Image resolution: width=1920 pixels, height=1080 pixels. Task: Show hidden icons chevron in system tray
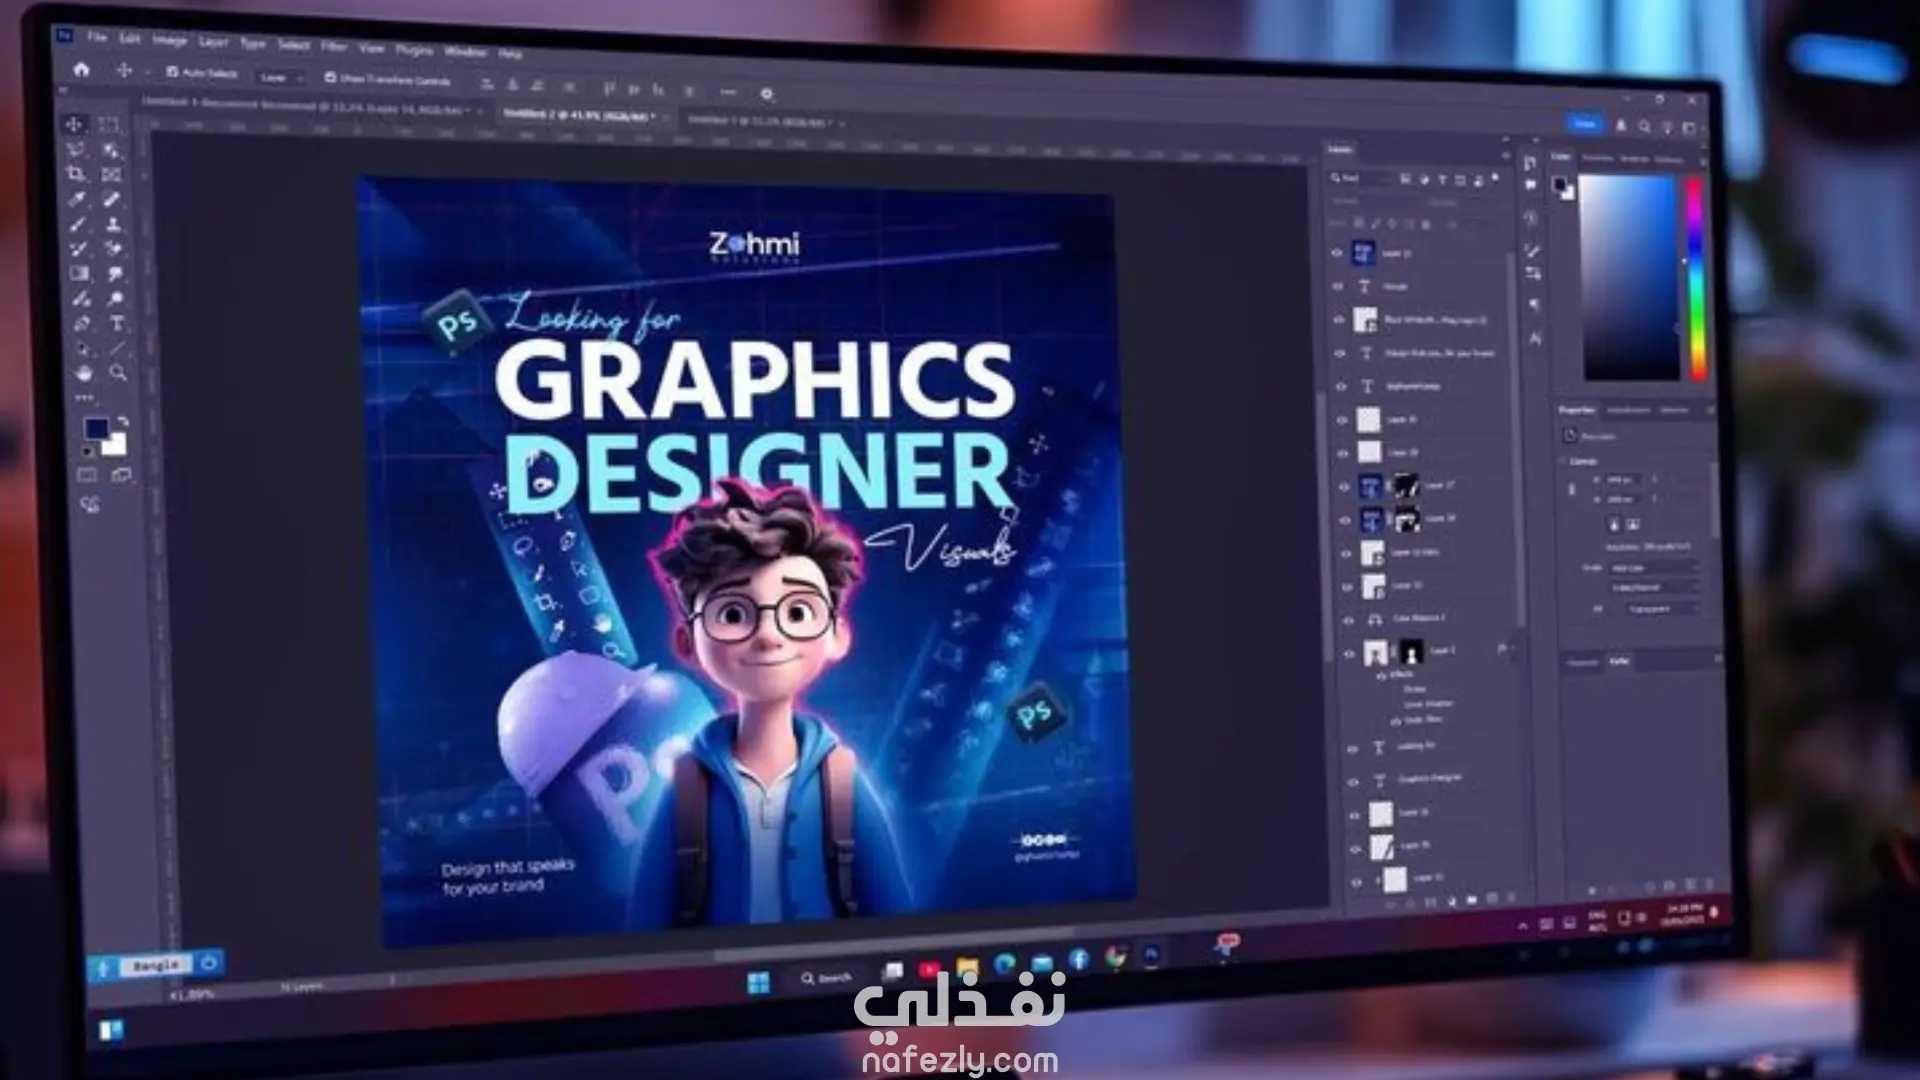click(1523, 927)
